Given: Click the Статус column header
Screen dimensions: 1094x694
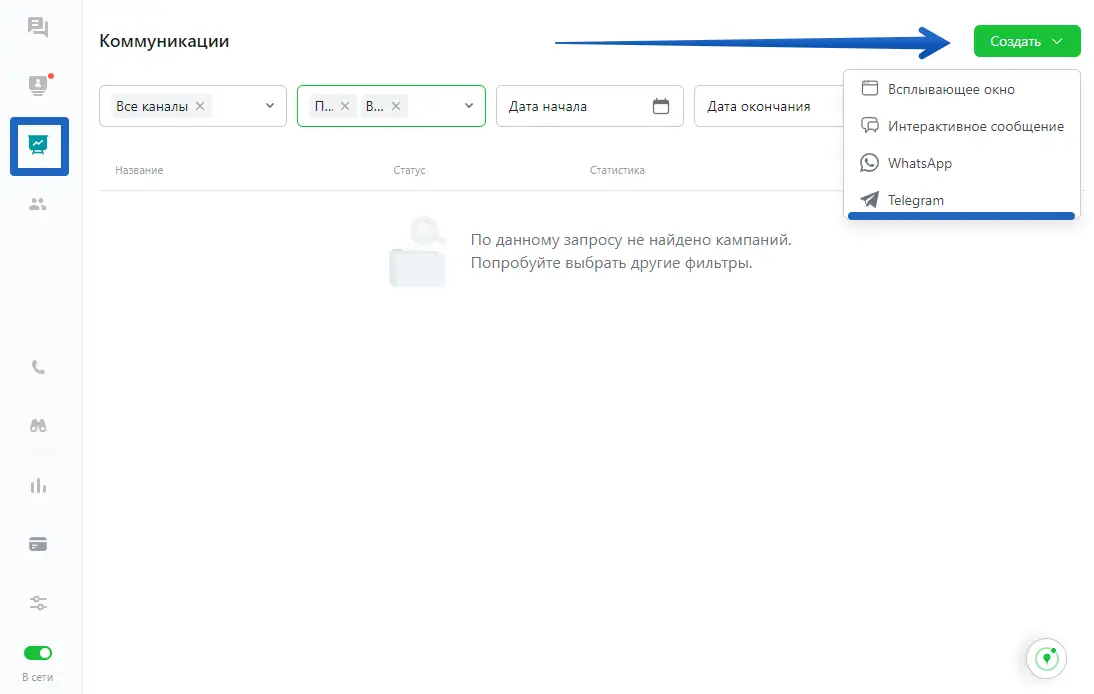Looking at the screenshot, I should (x=409, y=170).
